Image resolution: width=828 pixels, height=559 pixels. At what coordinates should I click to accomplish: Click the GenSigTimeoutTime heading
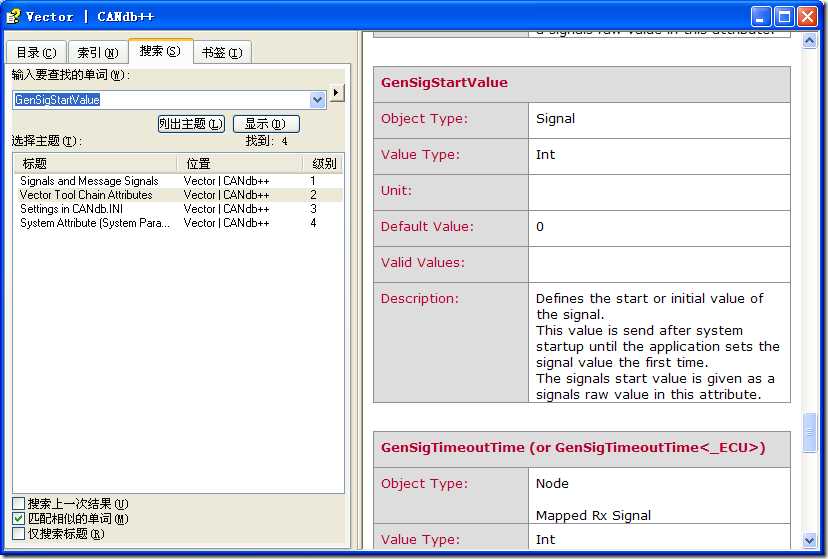[x=573, y=448]
